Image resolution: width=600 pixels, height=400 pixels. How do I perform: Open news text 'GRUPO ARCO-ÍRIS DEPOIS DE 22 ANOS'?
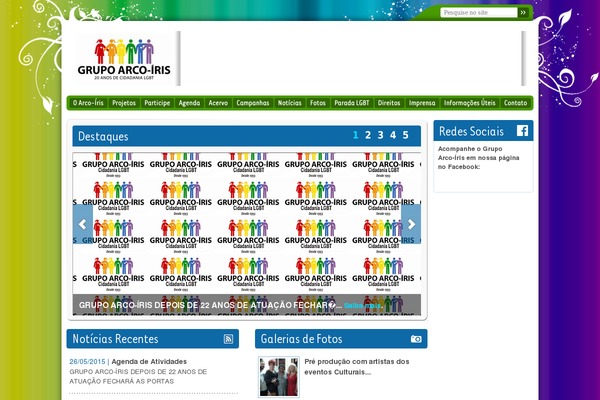point(138,376)
